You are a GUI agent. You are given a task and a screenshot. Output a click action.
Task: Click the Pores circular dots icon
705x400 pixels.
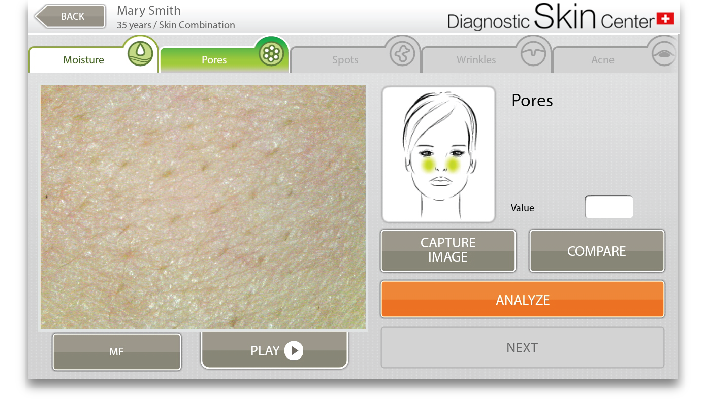point(271,54)
